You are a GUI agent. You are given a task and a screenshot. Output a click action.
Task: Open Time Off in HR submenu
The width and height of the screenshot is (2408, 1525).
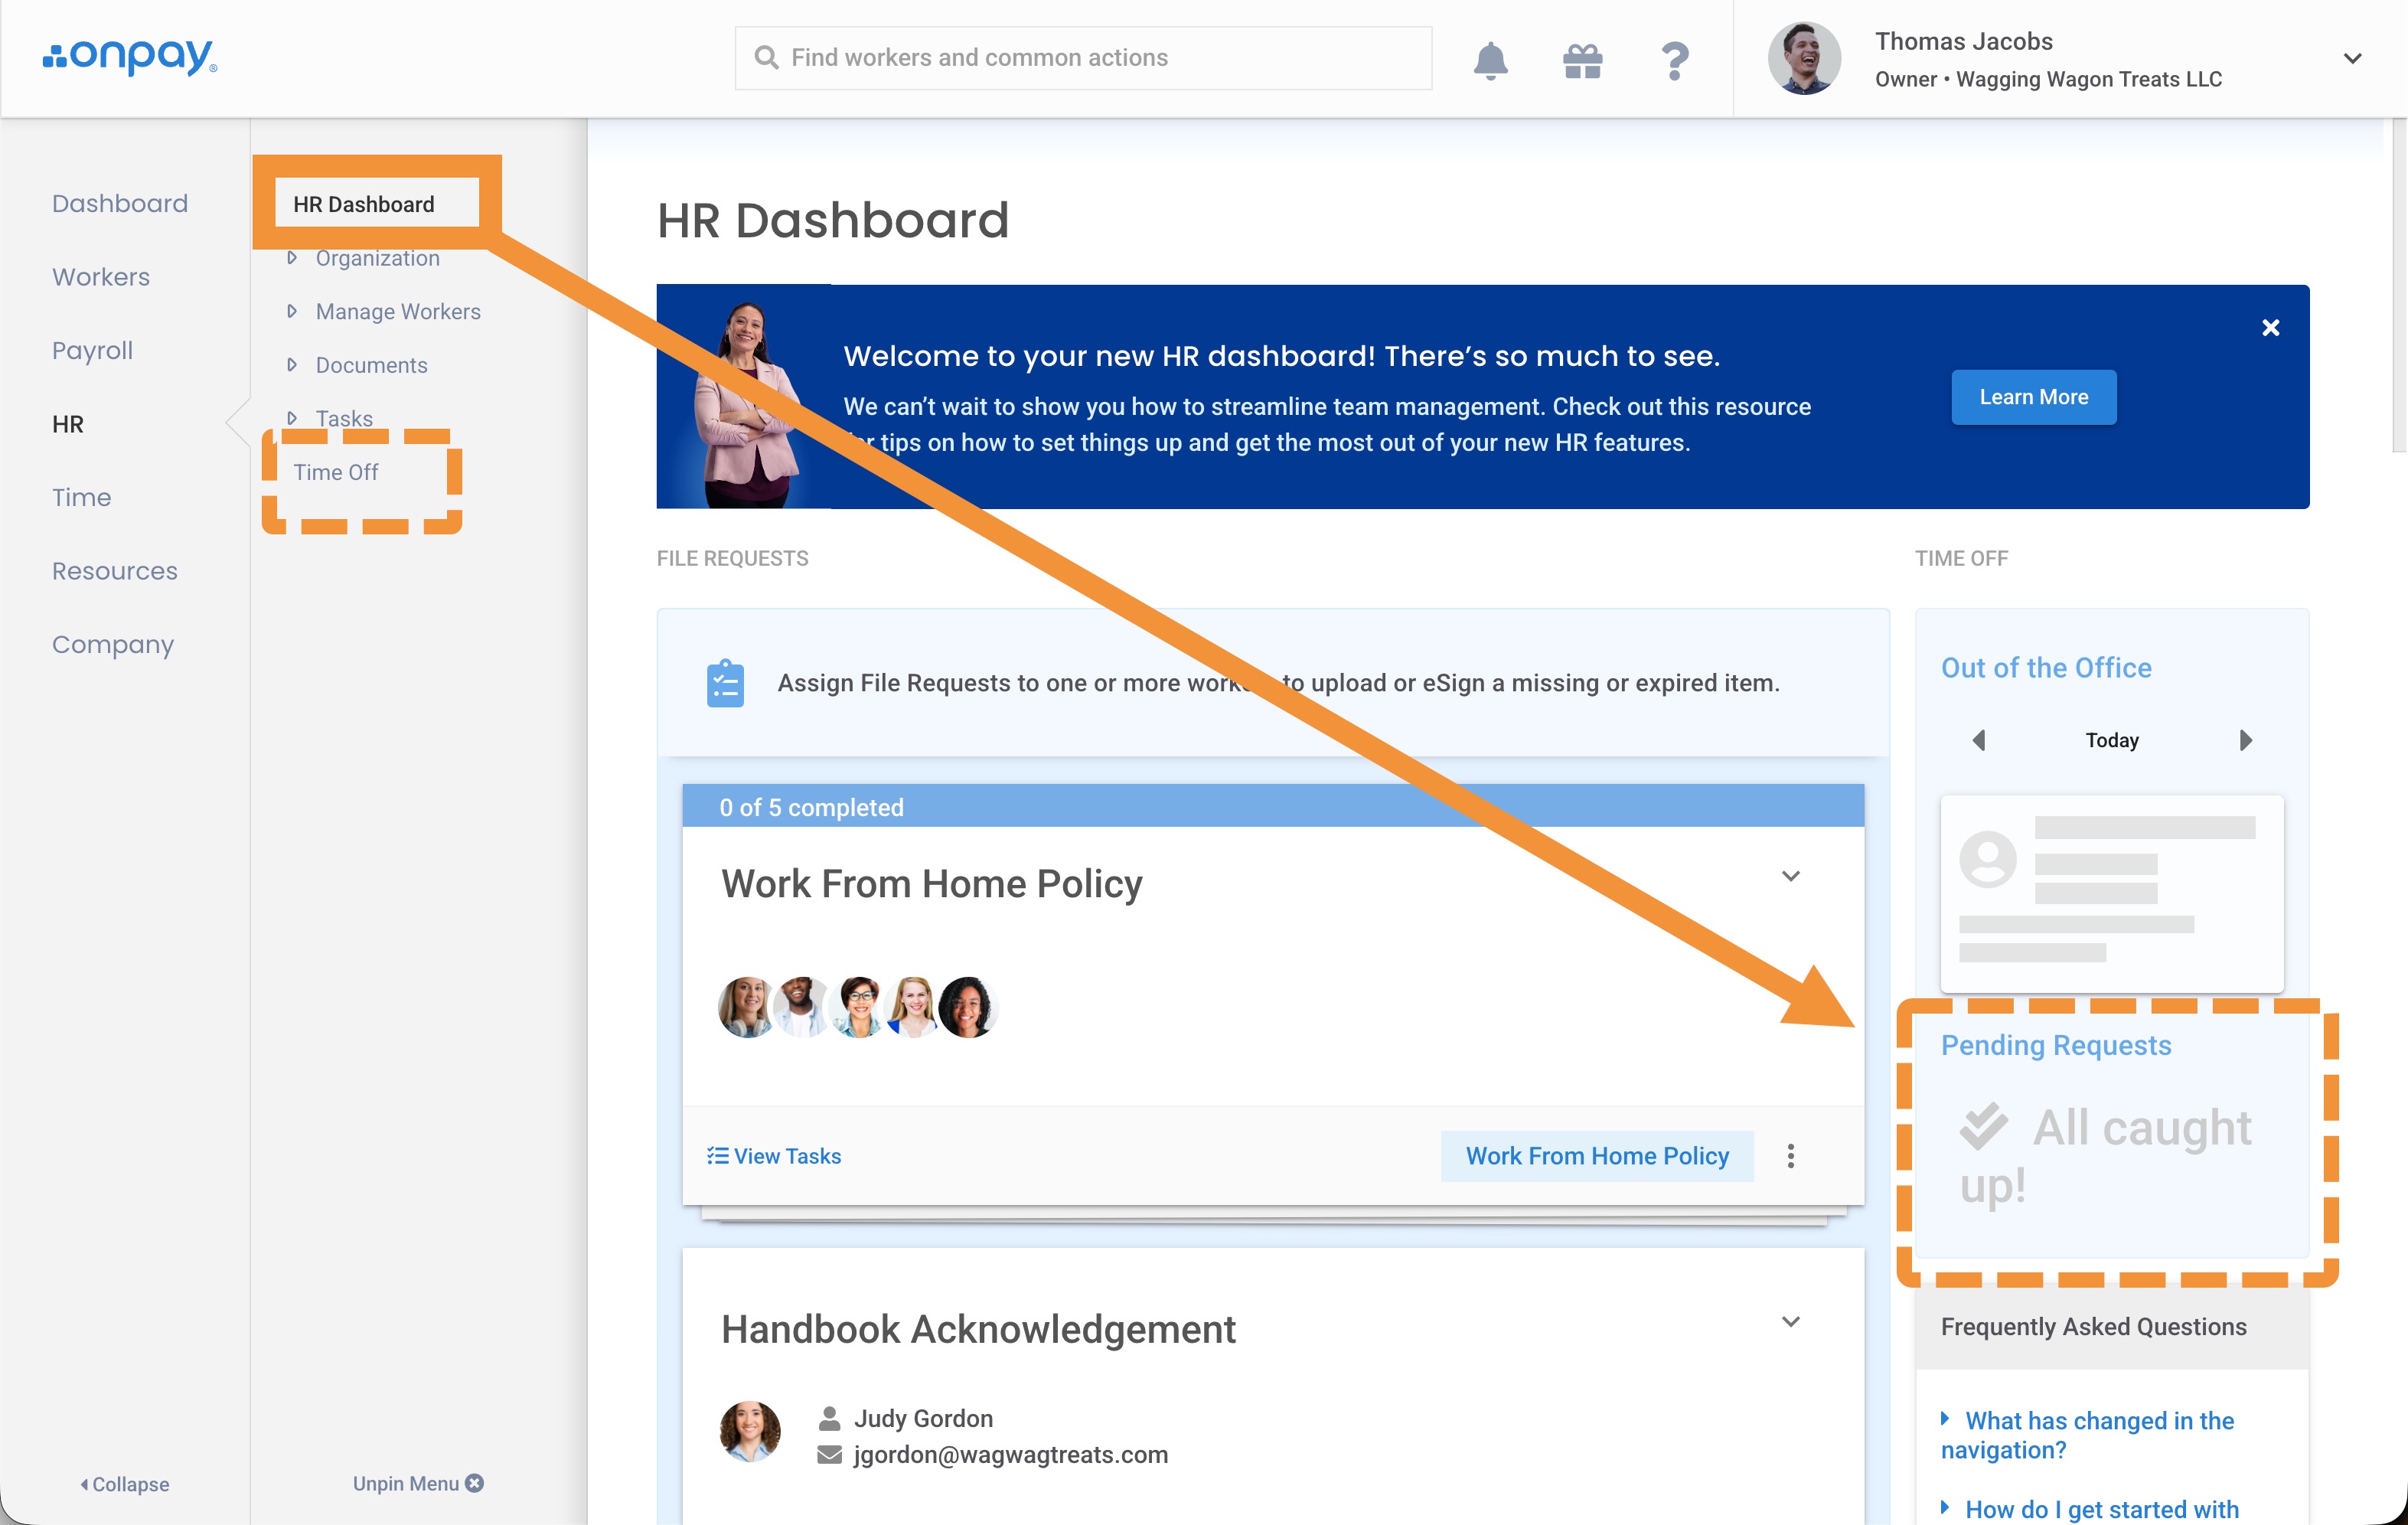pos(336,472)
